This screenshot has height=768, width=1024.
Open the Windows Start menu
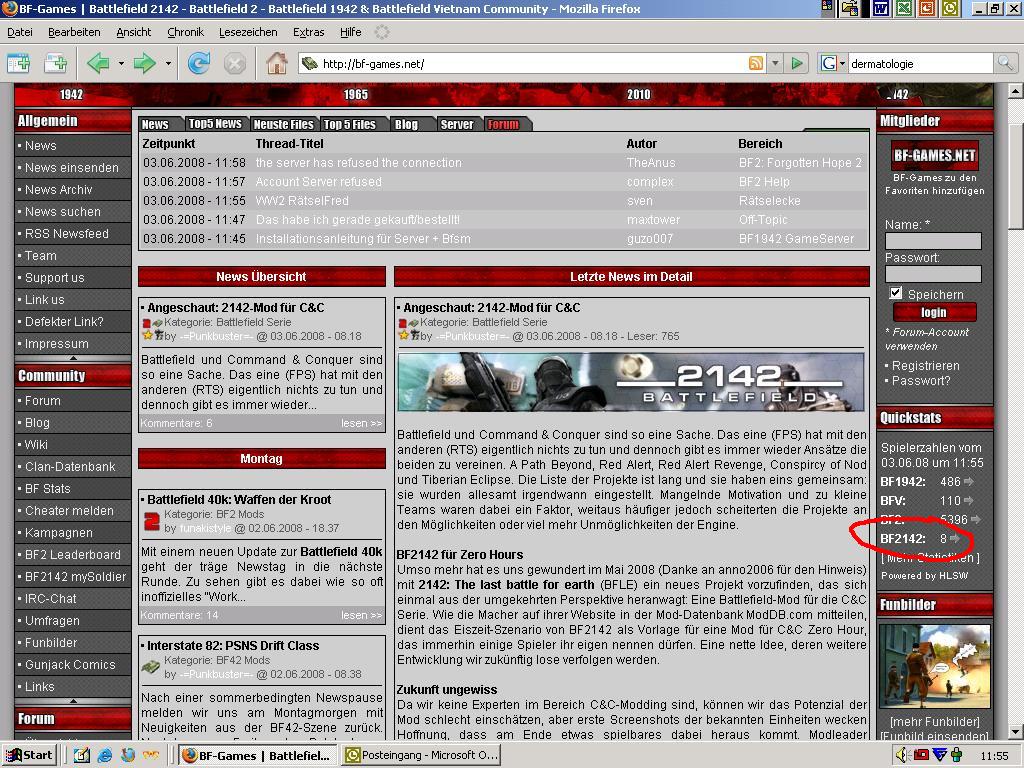click(28, 756)
